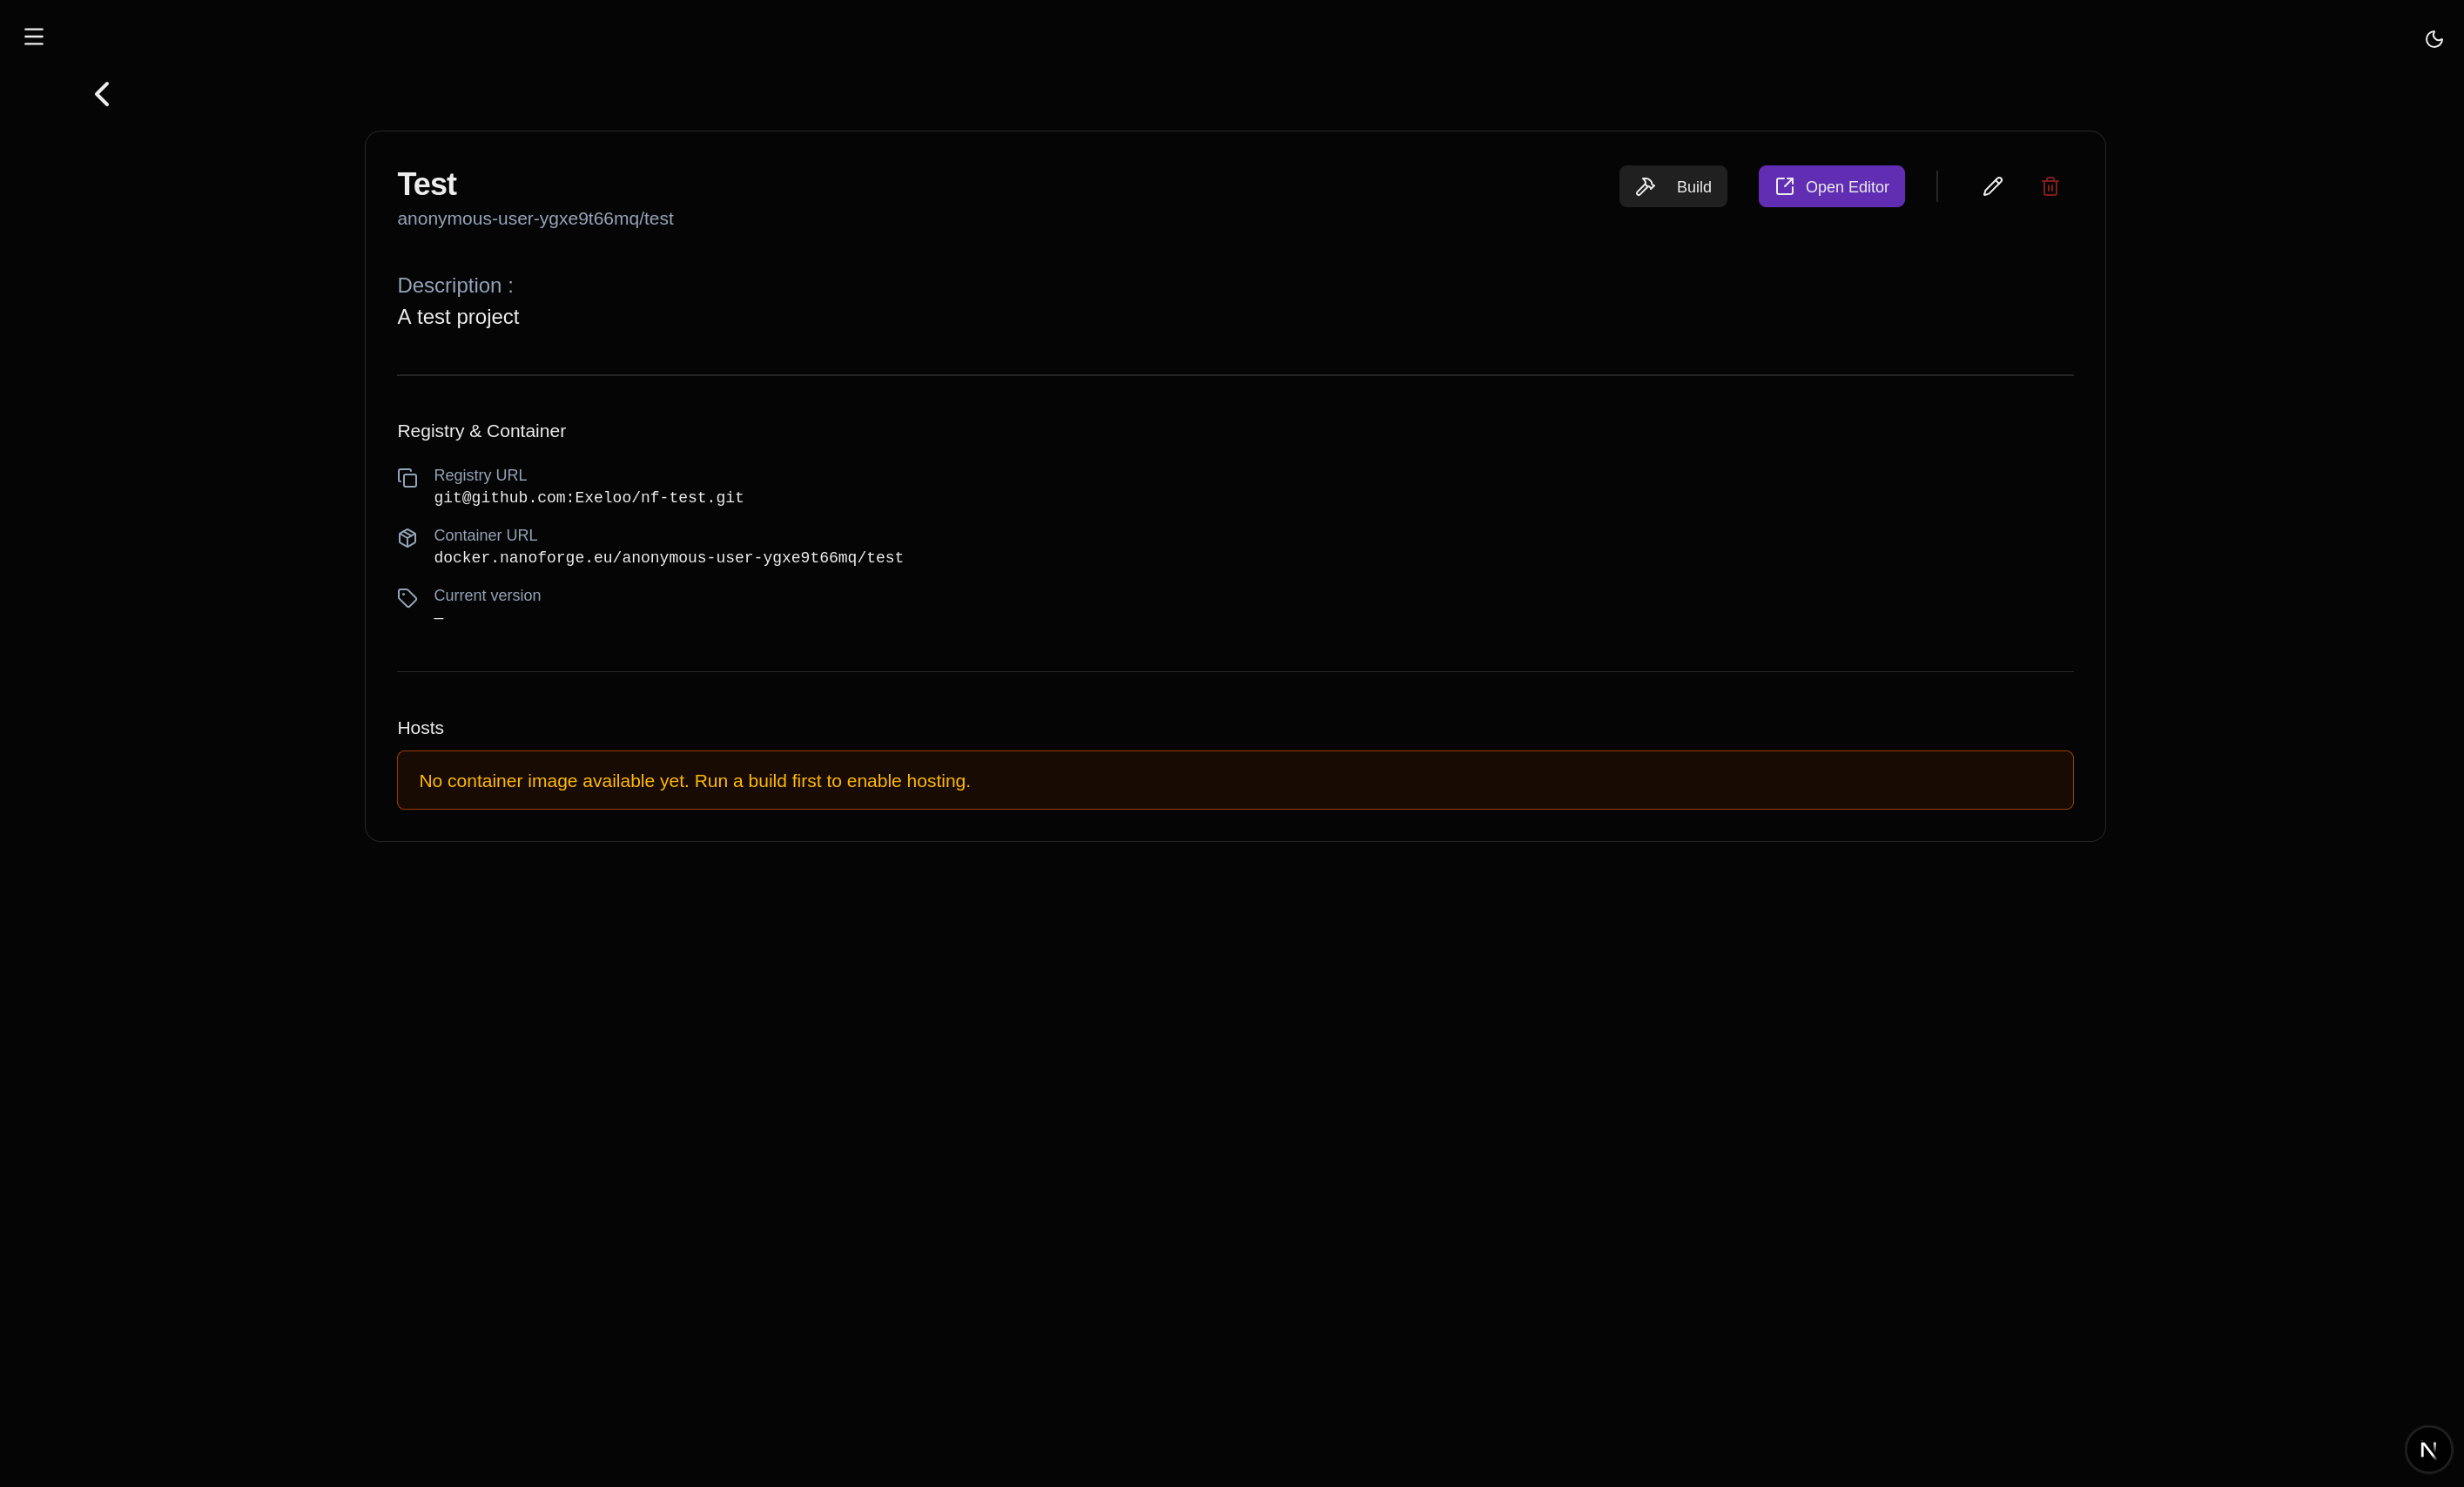The width and height of the screenshot is (2464, 1487).
Task: Click the Open Editor button
Action: click(x=1831, y=187)
